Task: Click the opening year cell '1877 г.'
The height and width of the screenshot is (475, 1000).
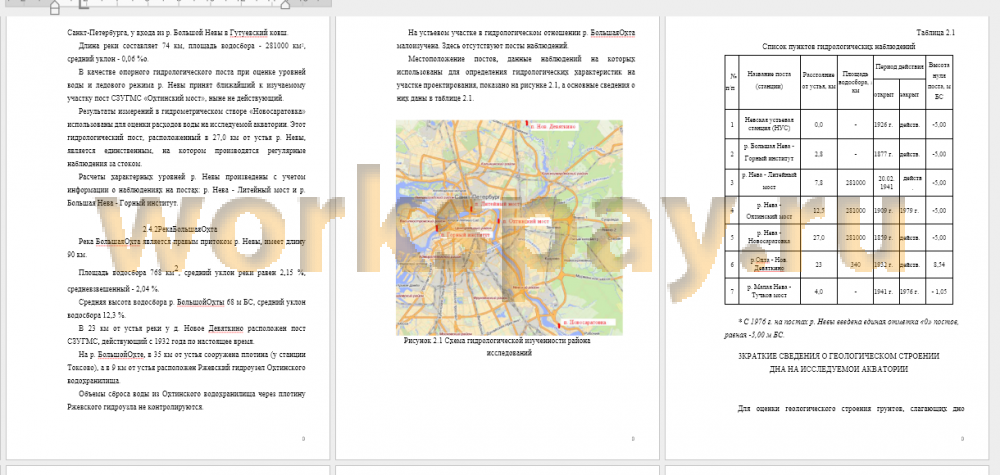Action: (x=885, y=154)
